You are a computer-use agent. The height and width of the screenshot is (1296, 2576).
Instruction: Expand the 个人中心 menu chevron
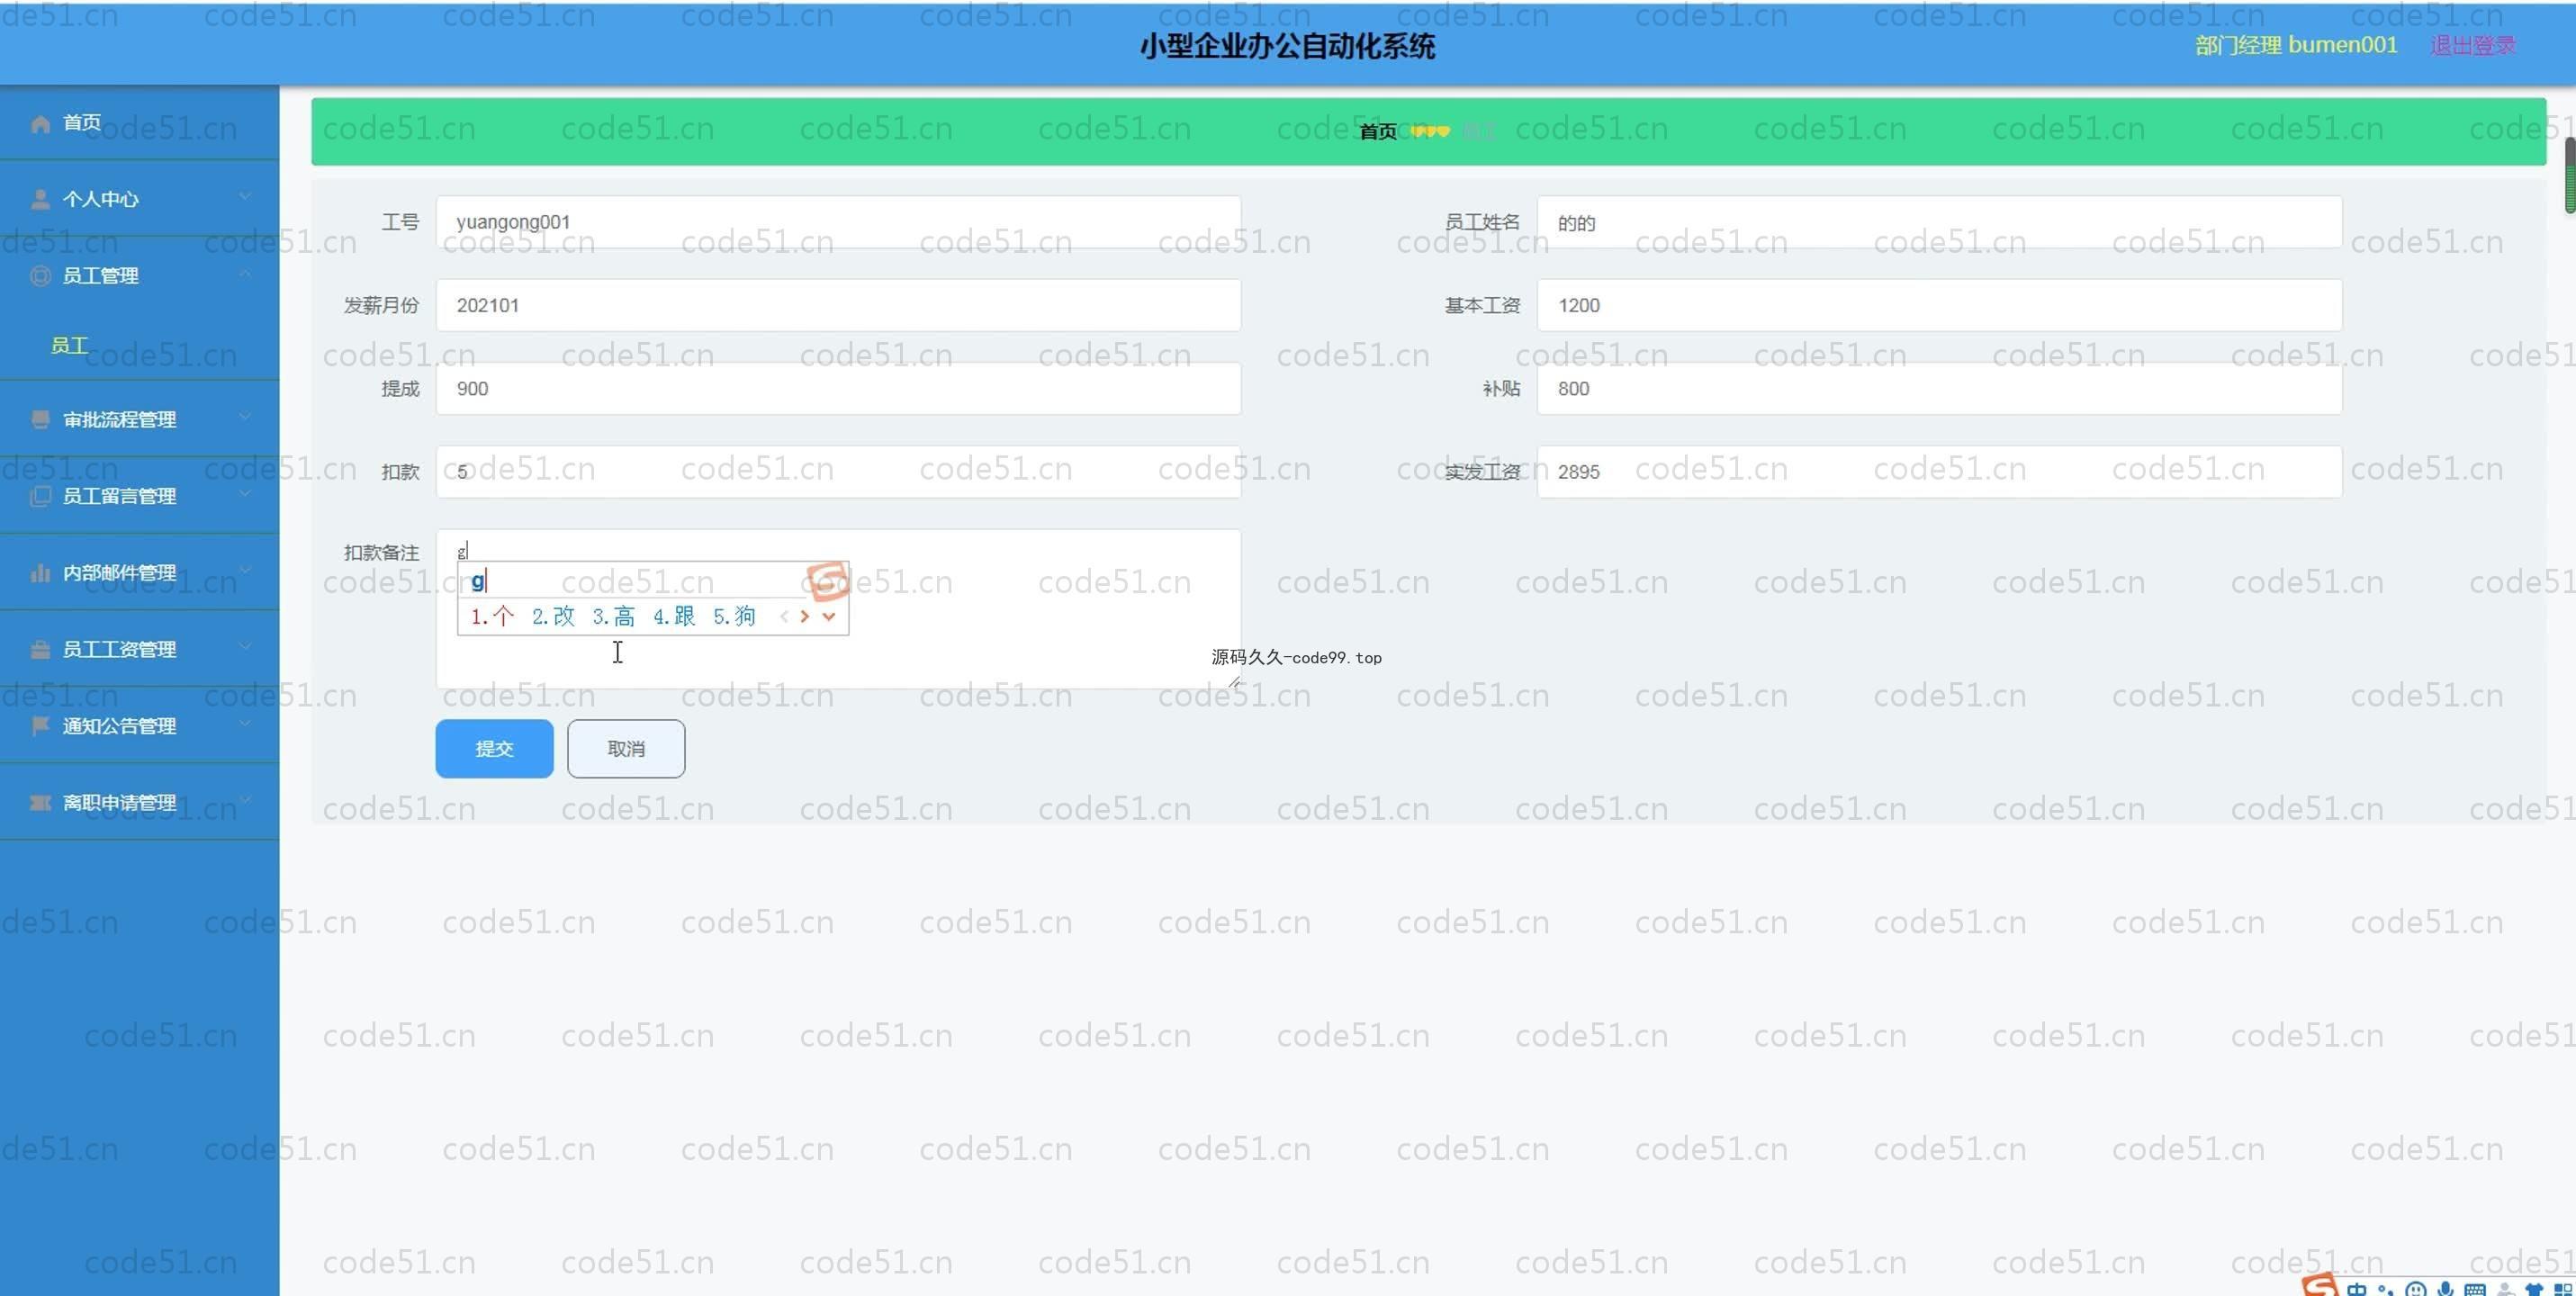coord(245,197)
